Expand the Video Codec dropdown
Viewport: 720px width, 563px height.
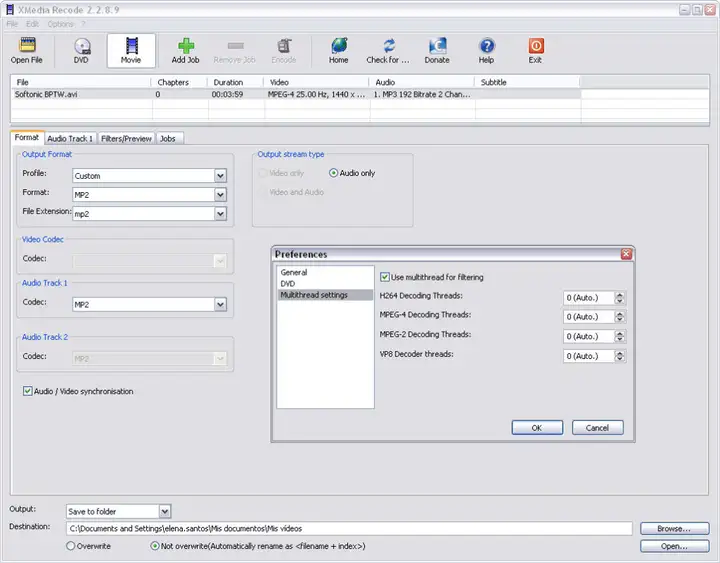(220, 261)
